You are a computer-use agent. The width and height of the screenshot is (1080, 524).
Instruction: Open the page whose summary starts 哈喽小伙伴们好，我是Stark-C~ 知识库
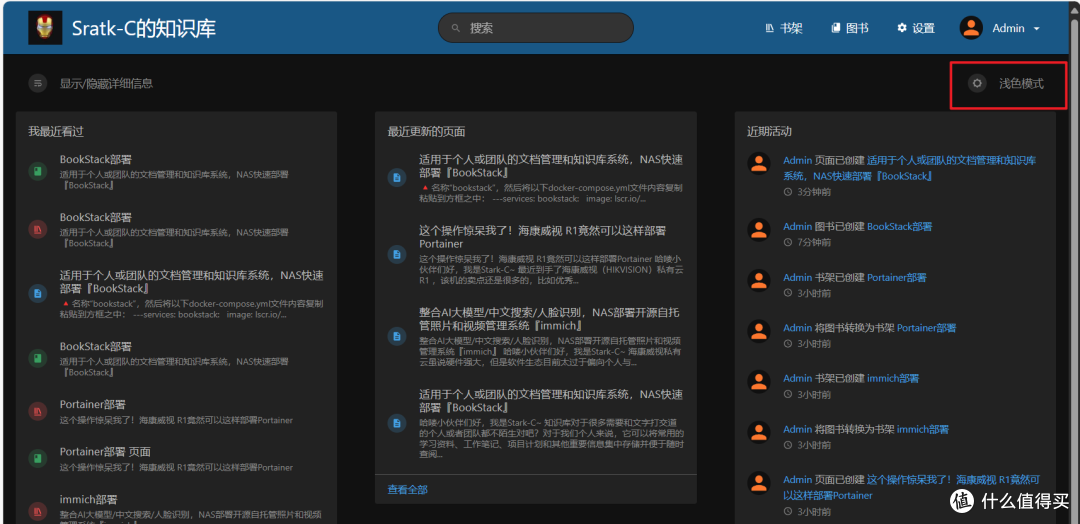[551, 401]
